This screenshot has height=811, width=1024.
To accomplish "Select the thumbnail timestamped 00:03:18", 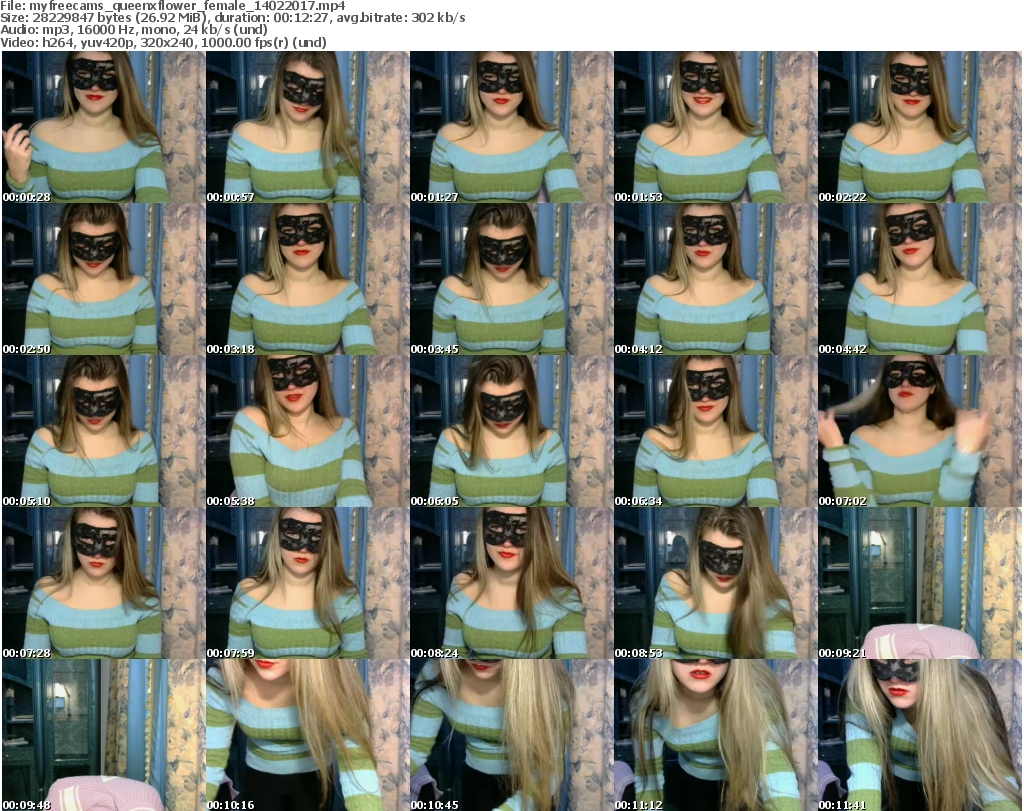I will tap(308, 279).
